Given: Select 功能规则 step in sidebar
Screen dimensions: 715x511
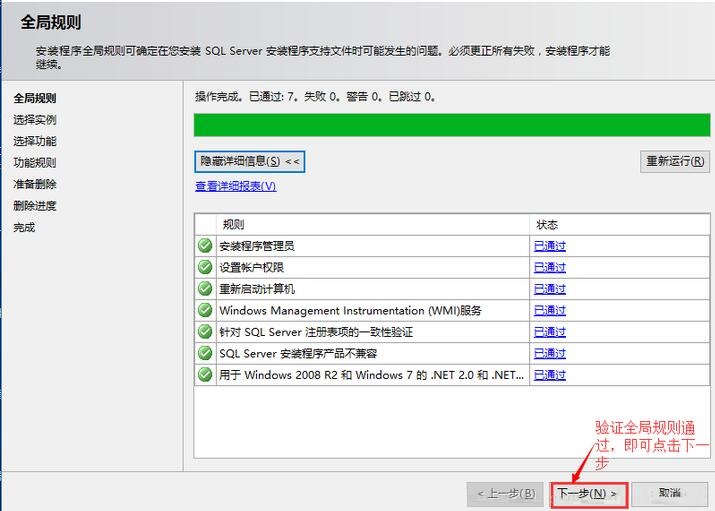Looking at the screenshot, I should point(35,163).
